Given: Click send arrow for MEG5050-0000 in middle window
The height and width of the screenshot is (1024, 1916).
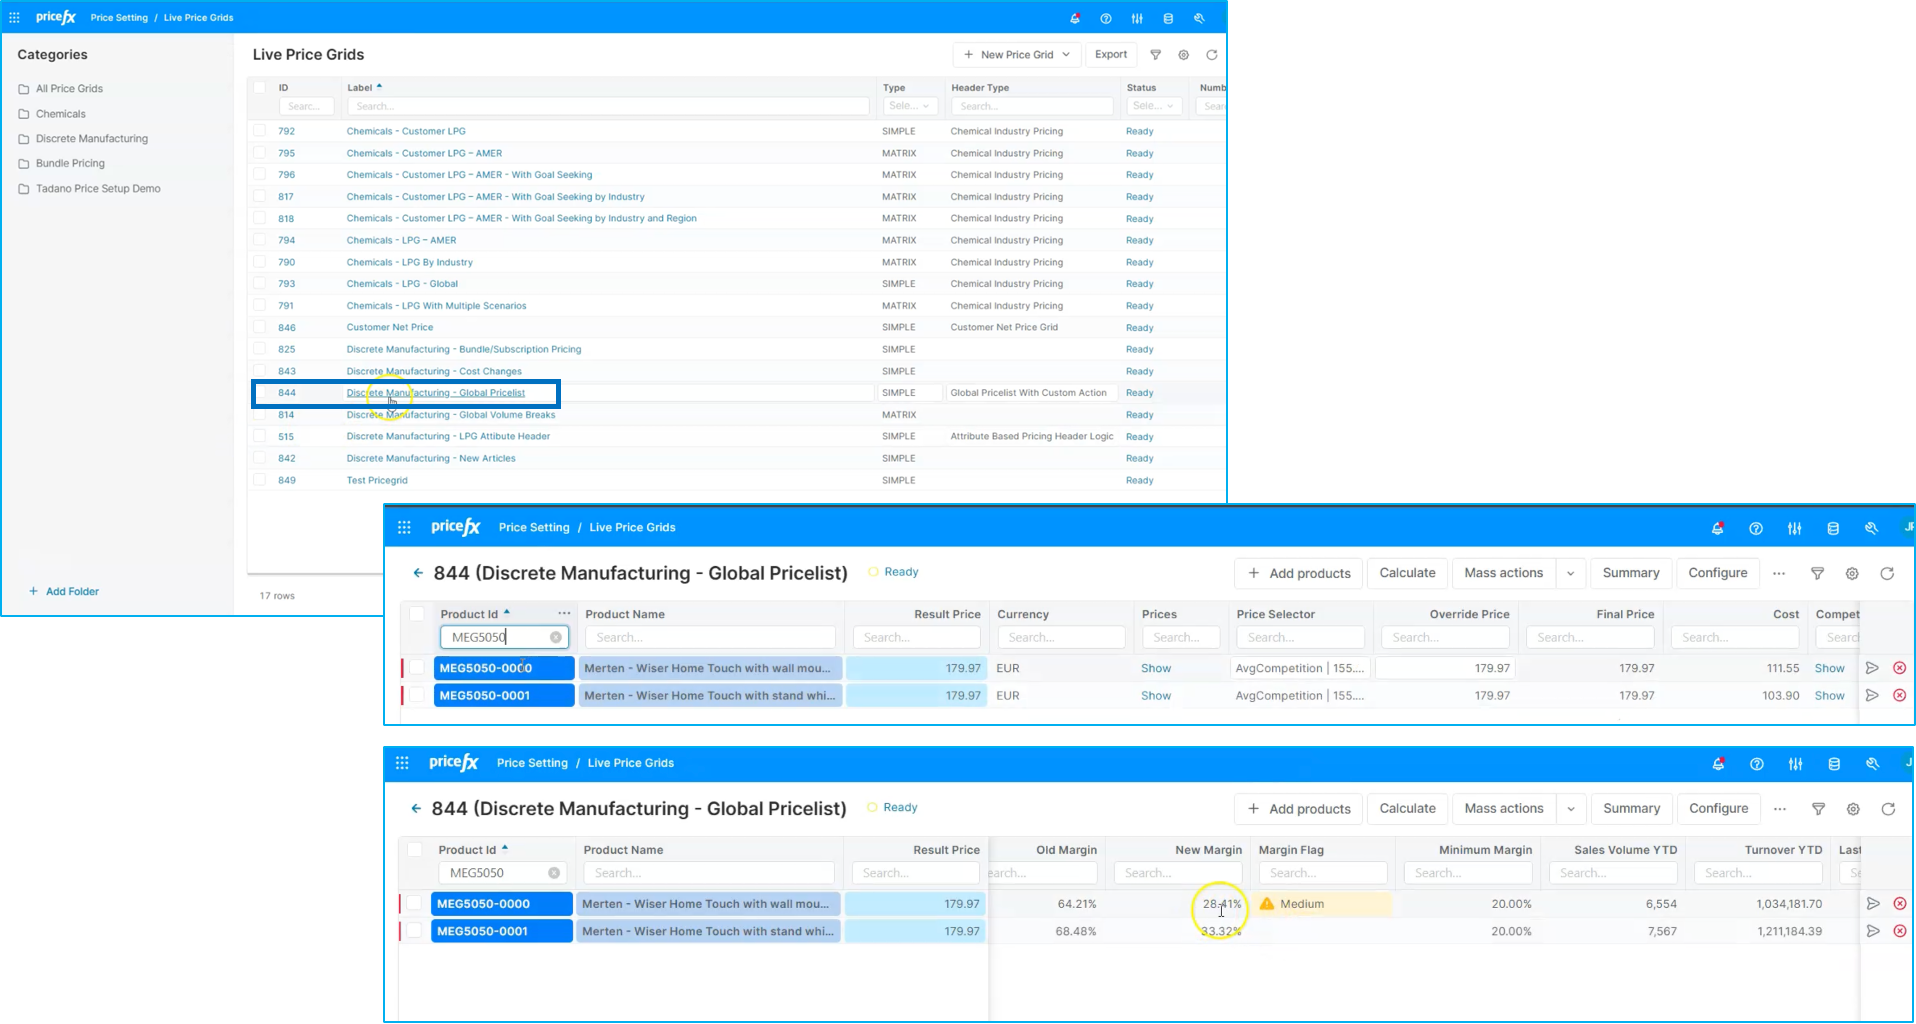Looking at the screenshot, I should coord(1872,668).
